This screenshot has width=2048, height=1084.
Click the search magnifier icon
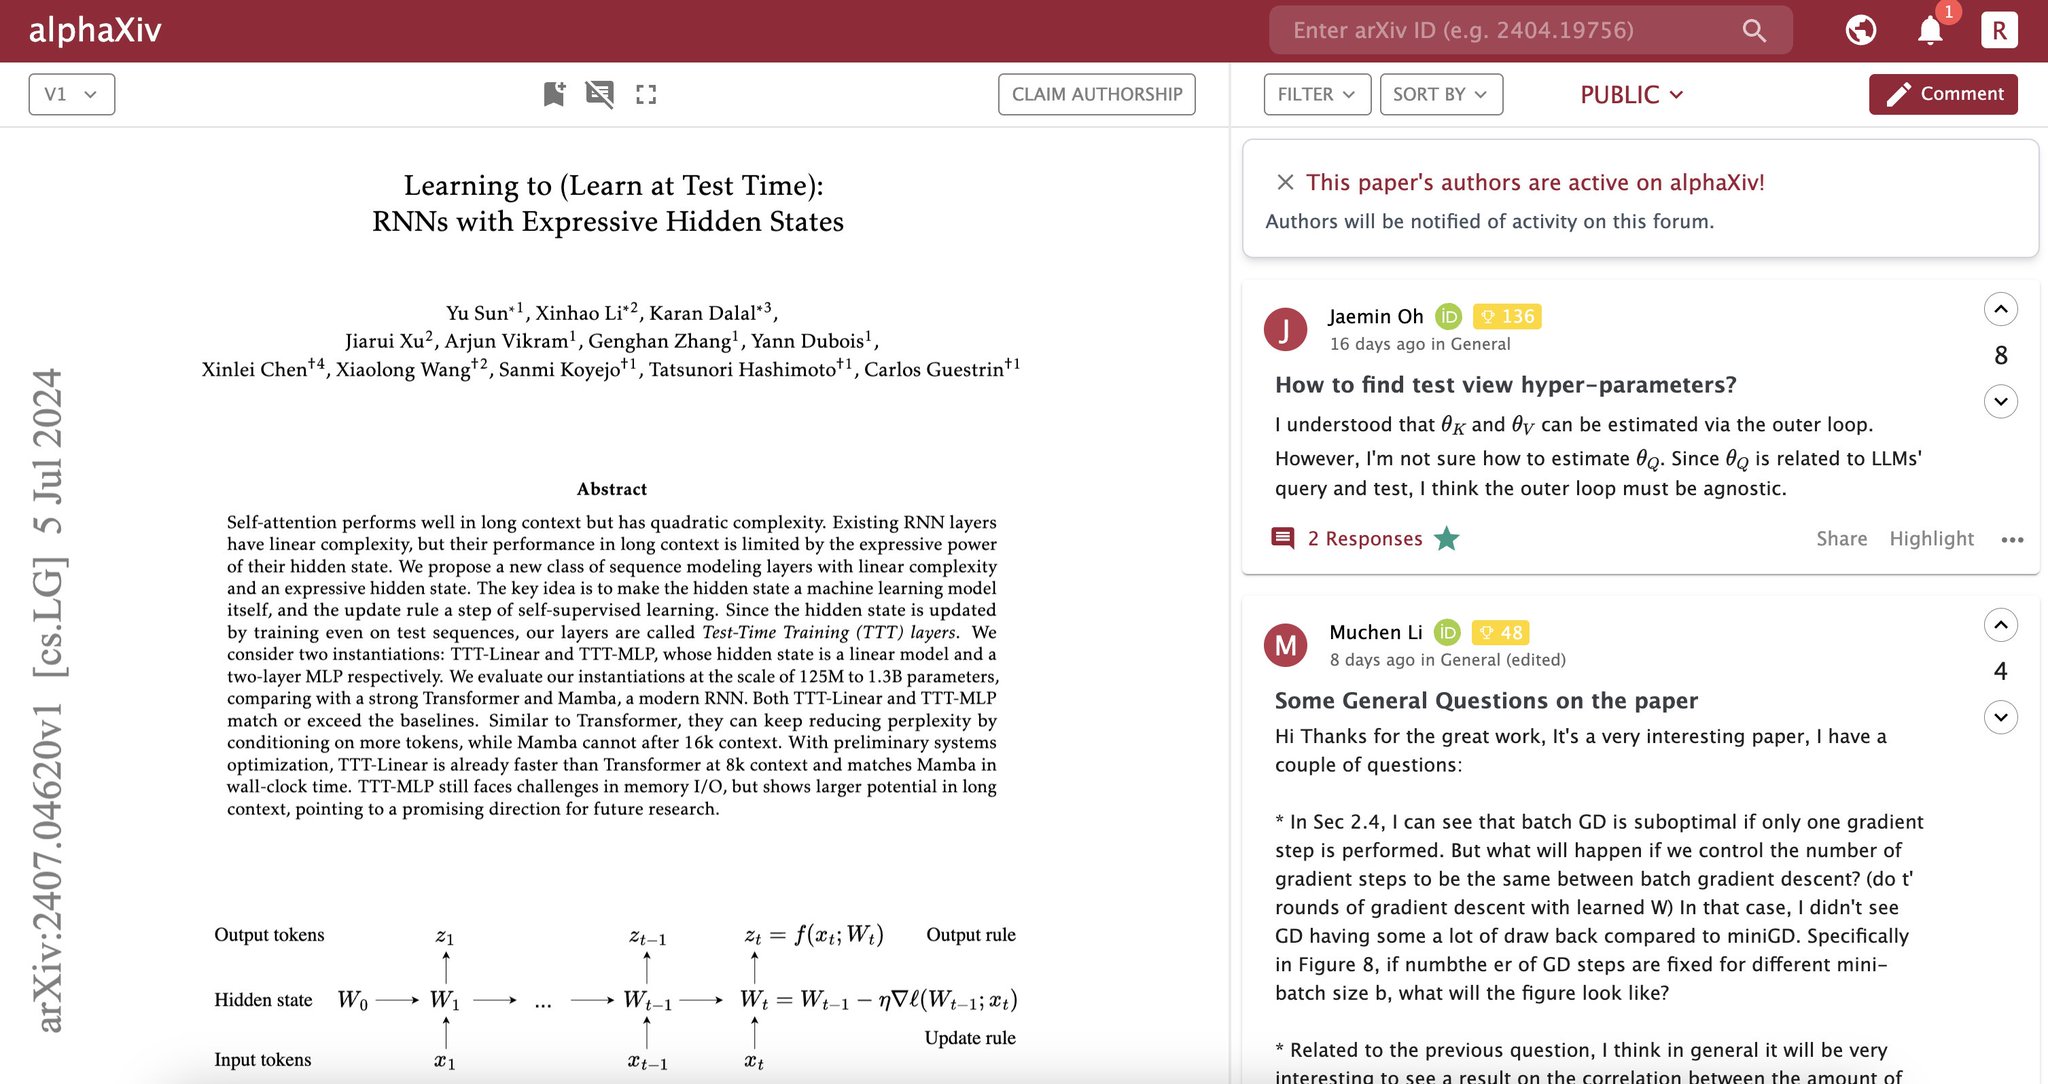coord(1754,30)
